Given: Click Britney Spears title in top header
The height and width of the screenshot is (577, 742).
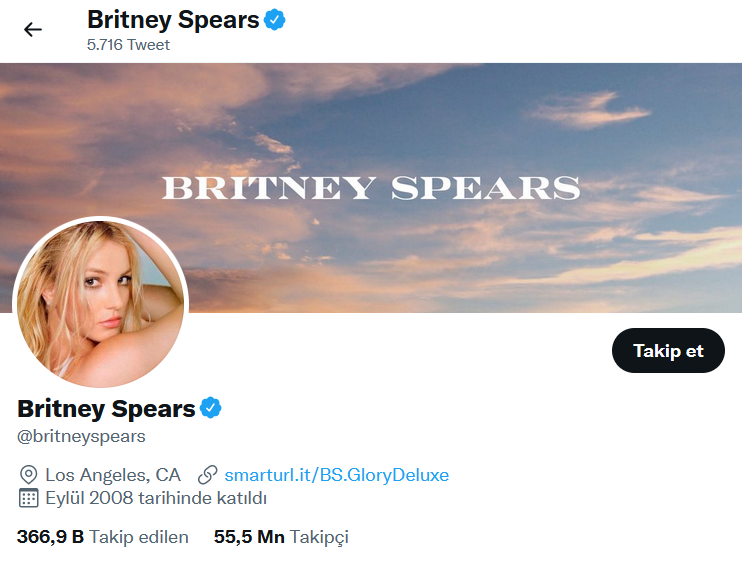Looking at the screenshot, I should click(x=173, y=19).
